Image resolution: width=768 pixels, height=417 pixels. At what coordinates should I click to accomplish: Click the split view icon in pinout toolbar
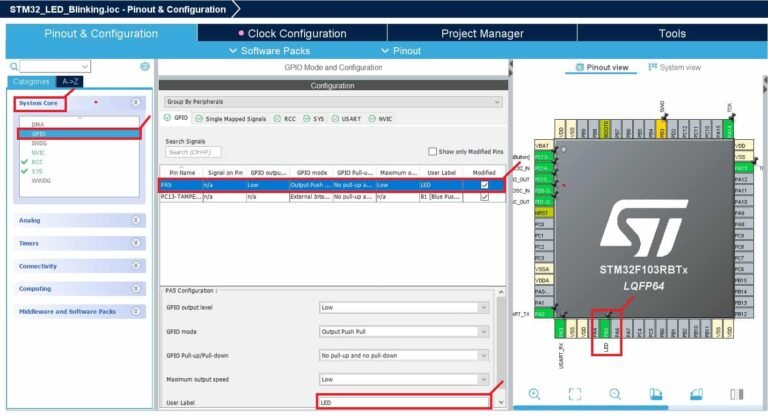coord(736,395)
